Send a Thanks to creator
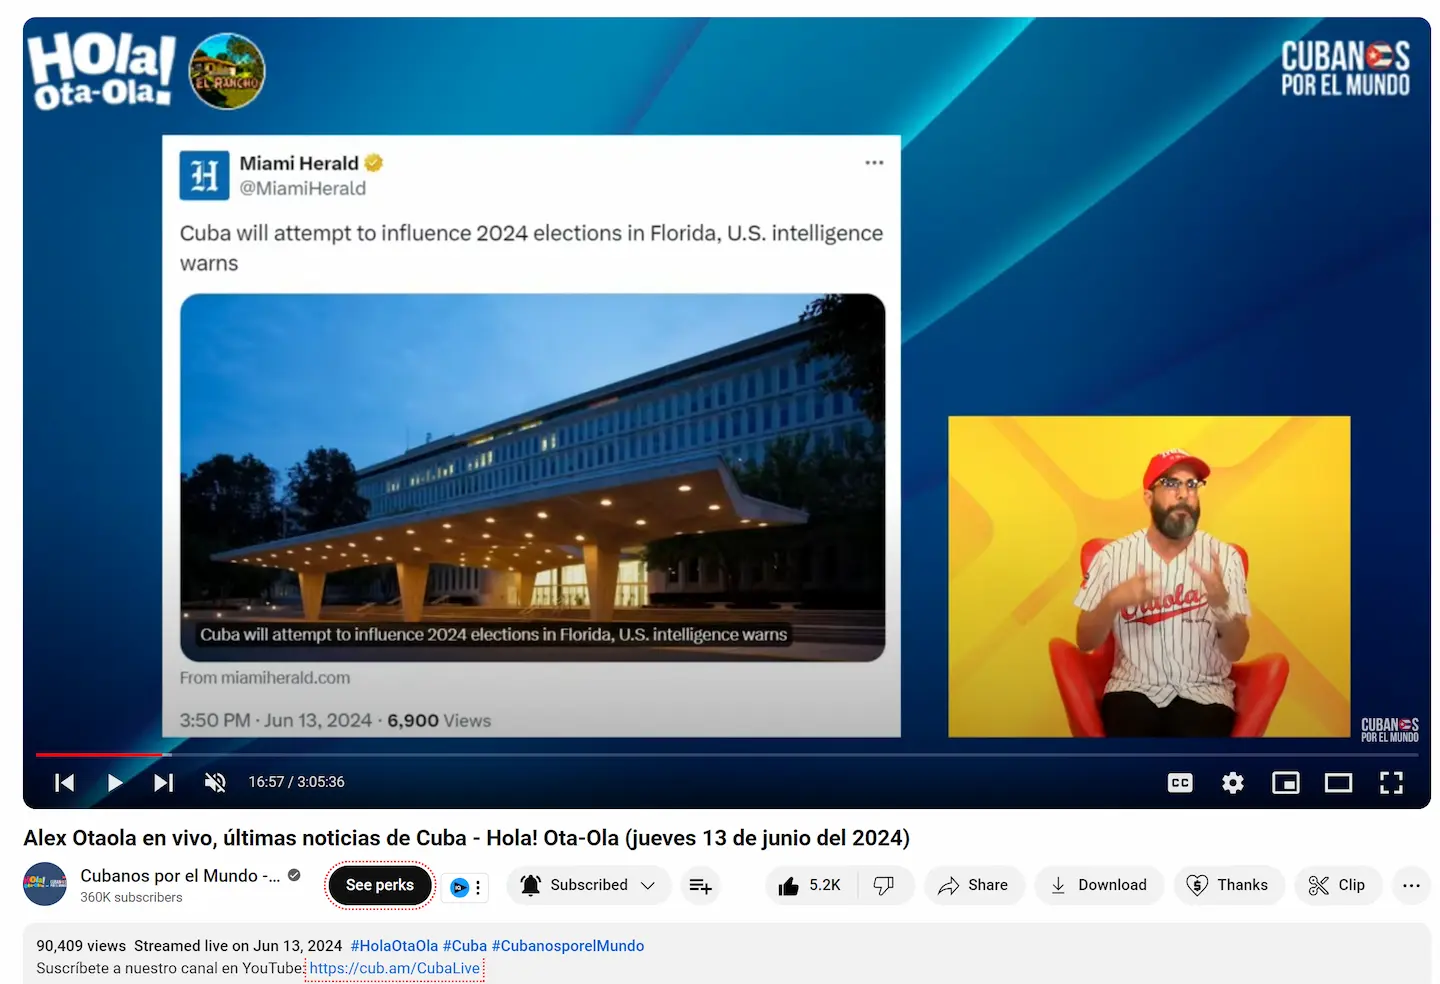Screen dimensions: 1440x984 (1228, 885)
